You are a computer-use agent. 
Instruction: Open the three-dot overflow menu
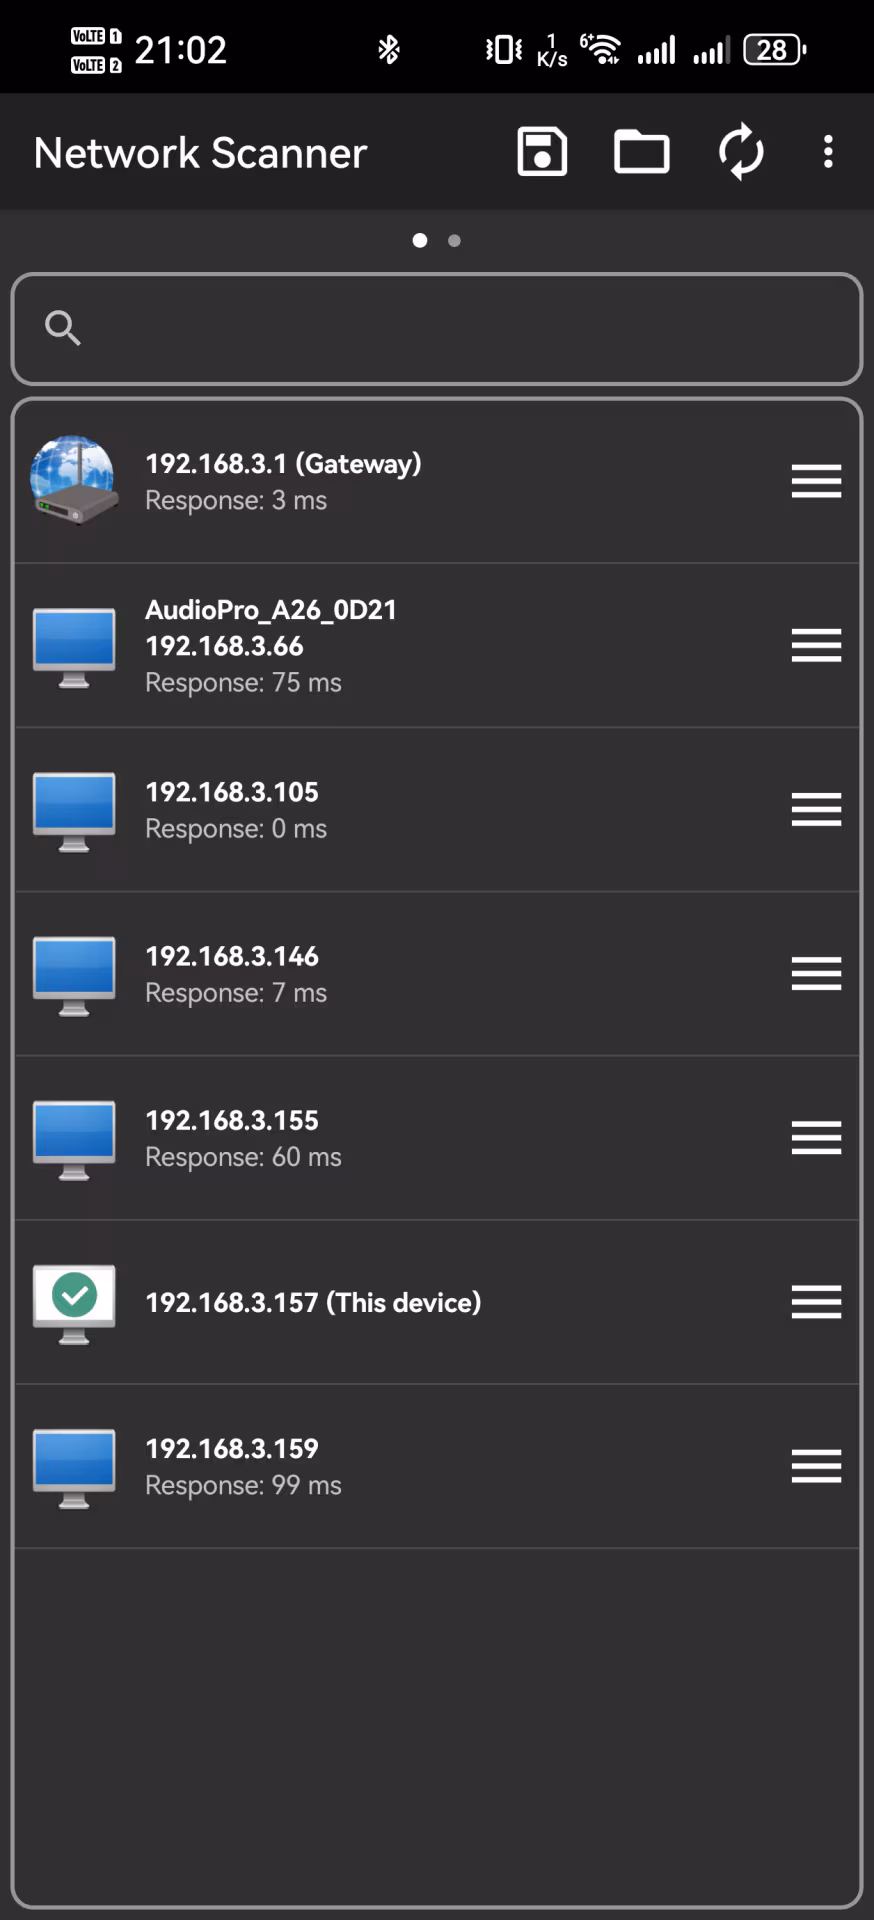828,152
